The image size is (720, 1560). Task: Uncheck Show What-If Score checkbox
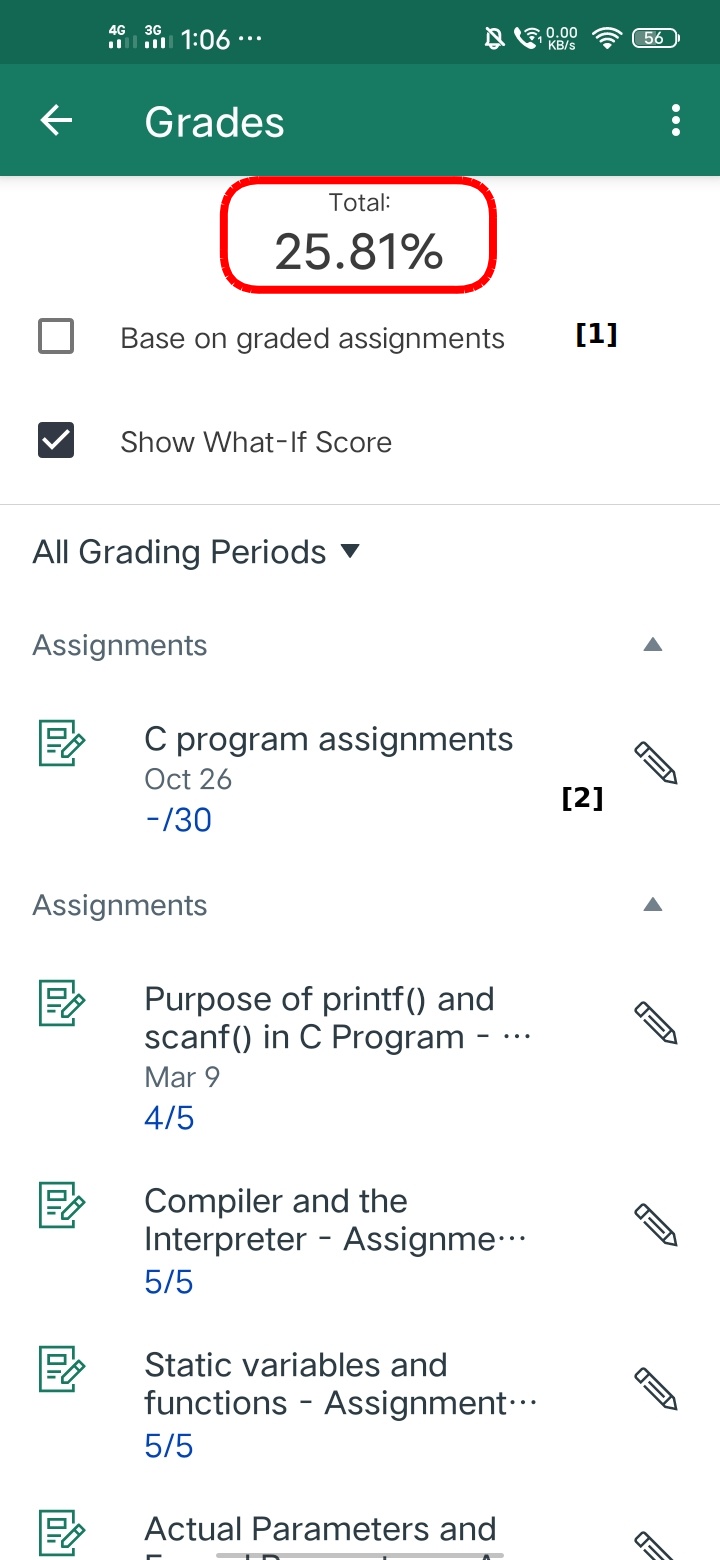[56, 441]
